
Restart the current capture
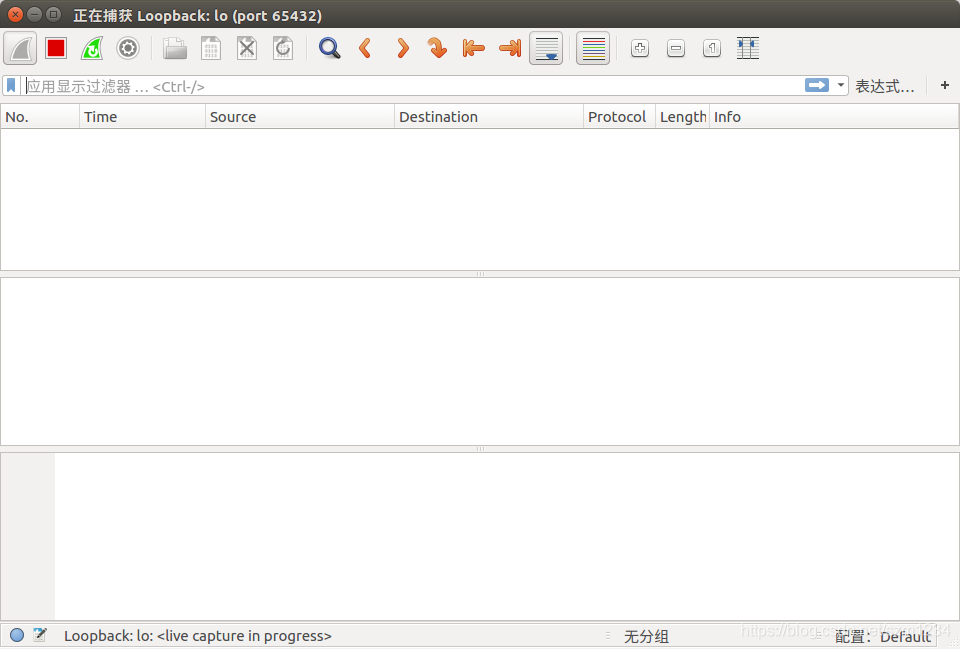tap(91, 48)
